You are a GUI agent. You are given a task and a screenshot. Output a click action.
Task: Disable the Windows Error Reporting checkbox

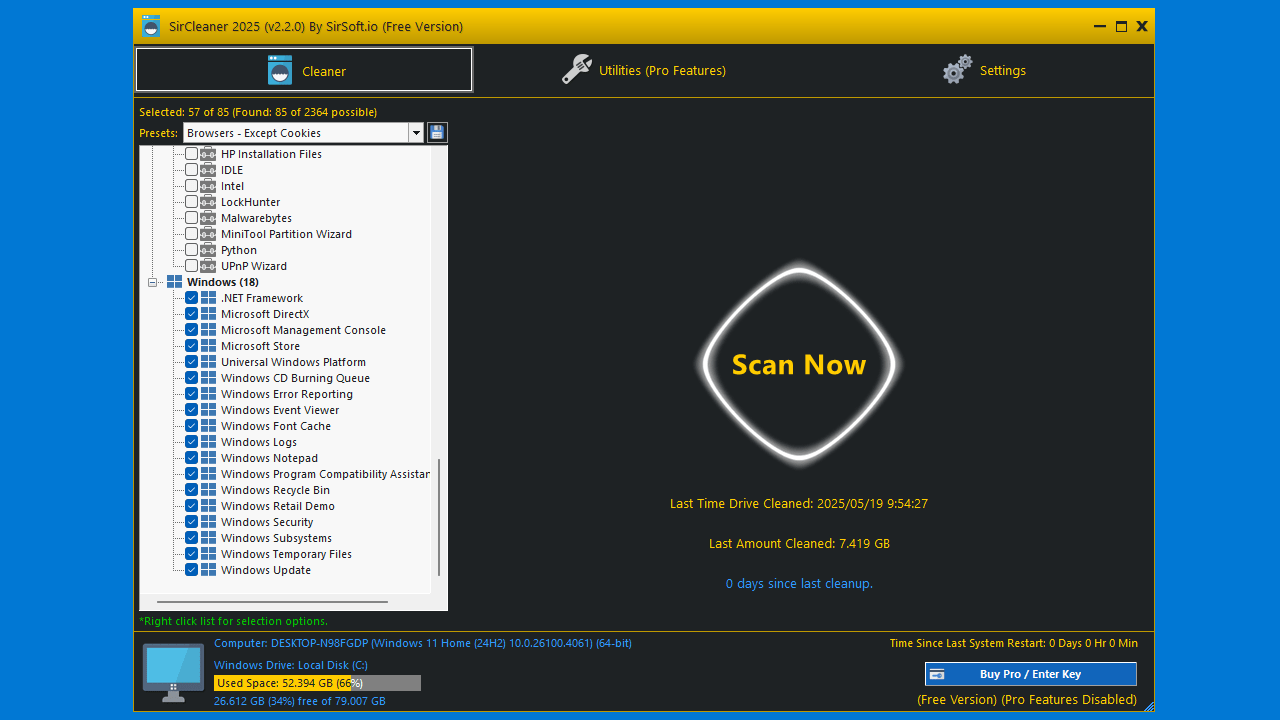(x=192, y=394)
